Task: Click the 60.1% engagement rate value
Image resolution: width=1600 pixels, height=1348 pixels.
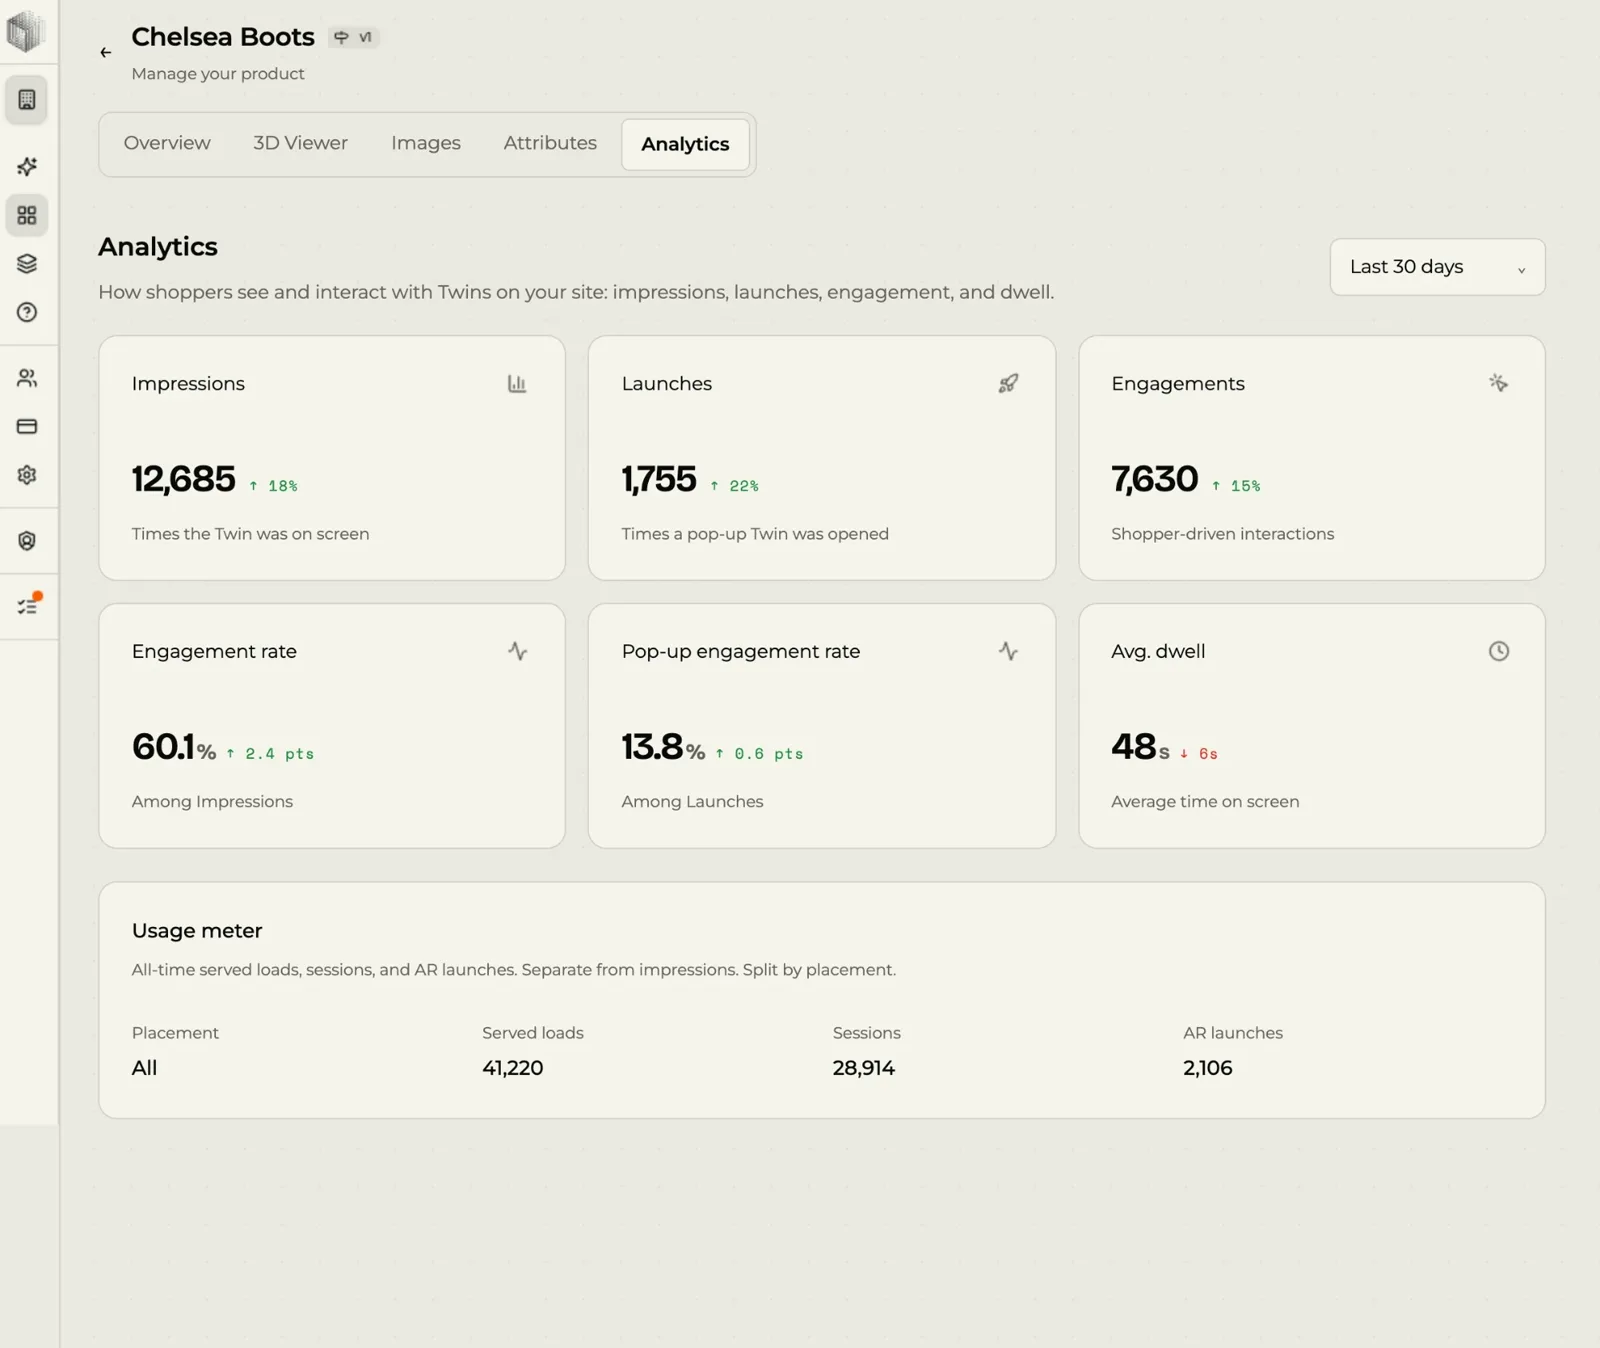Action: (174, 747)
